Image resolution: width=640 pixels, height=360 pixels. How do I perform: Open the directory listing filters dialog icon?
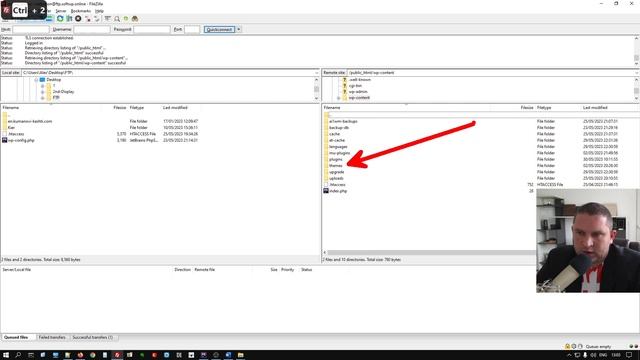107,18
